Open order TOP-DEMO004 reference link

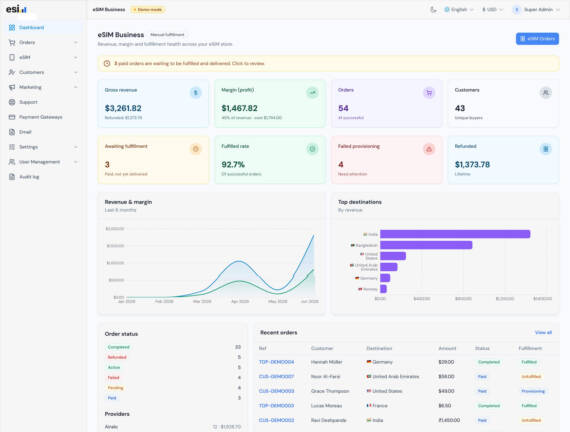276,362
